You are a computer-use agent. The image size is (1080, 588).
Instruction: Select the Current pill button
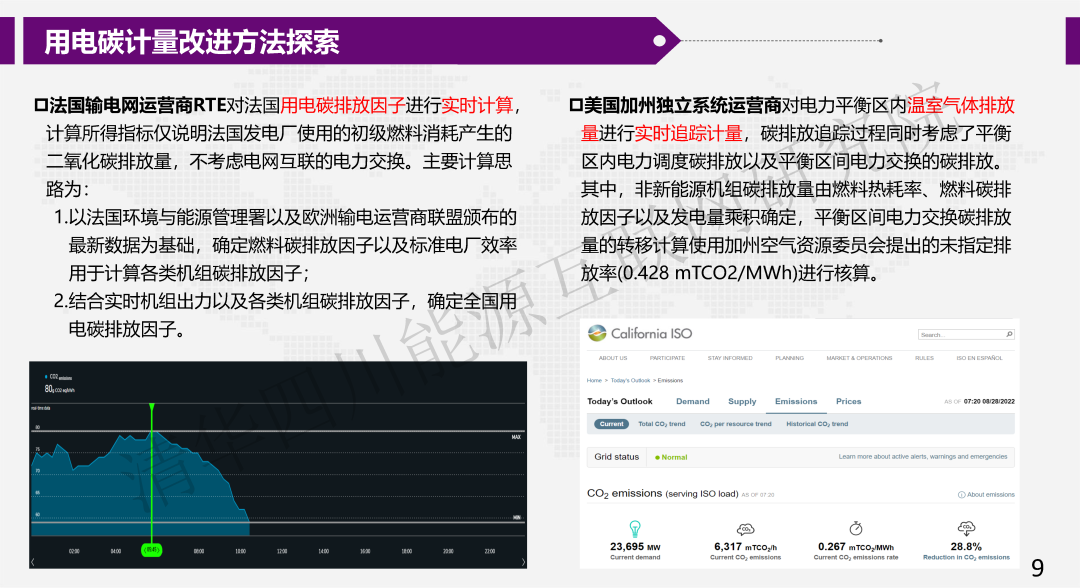pyautogui.click(x=611, y=424)
